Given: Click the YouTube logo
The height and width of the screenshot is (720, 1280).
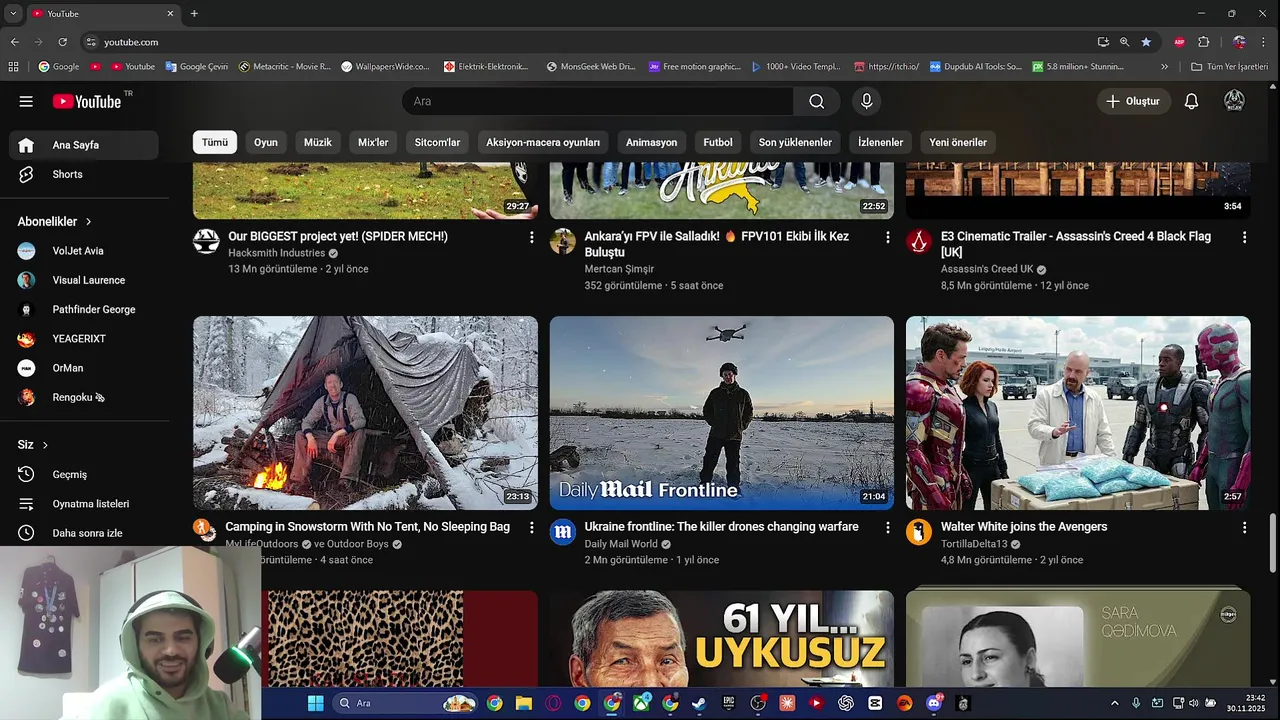Looking at the screenshot, I should [87, 101].
